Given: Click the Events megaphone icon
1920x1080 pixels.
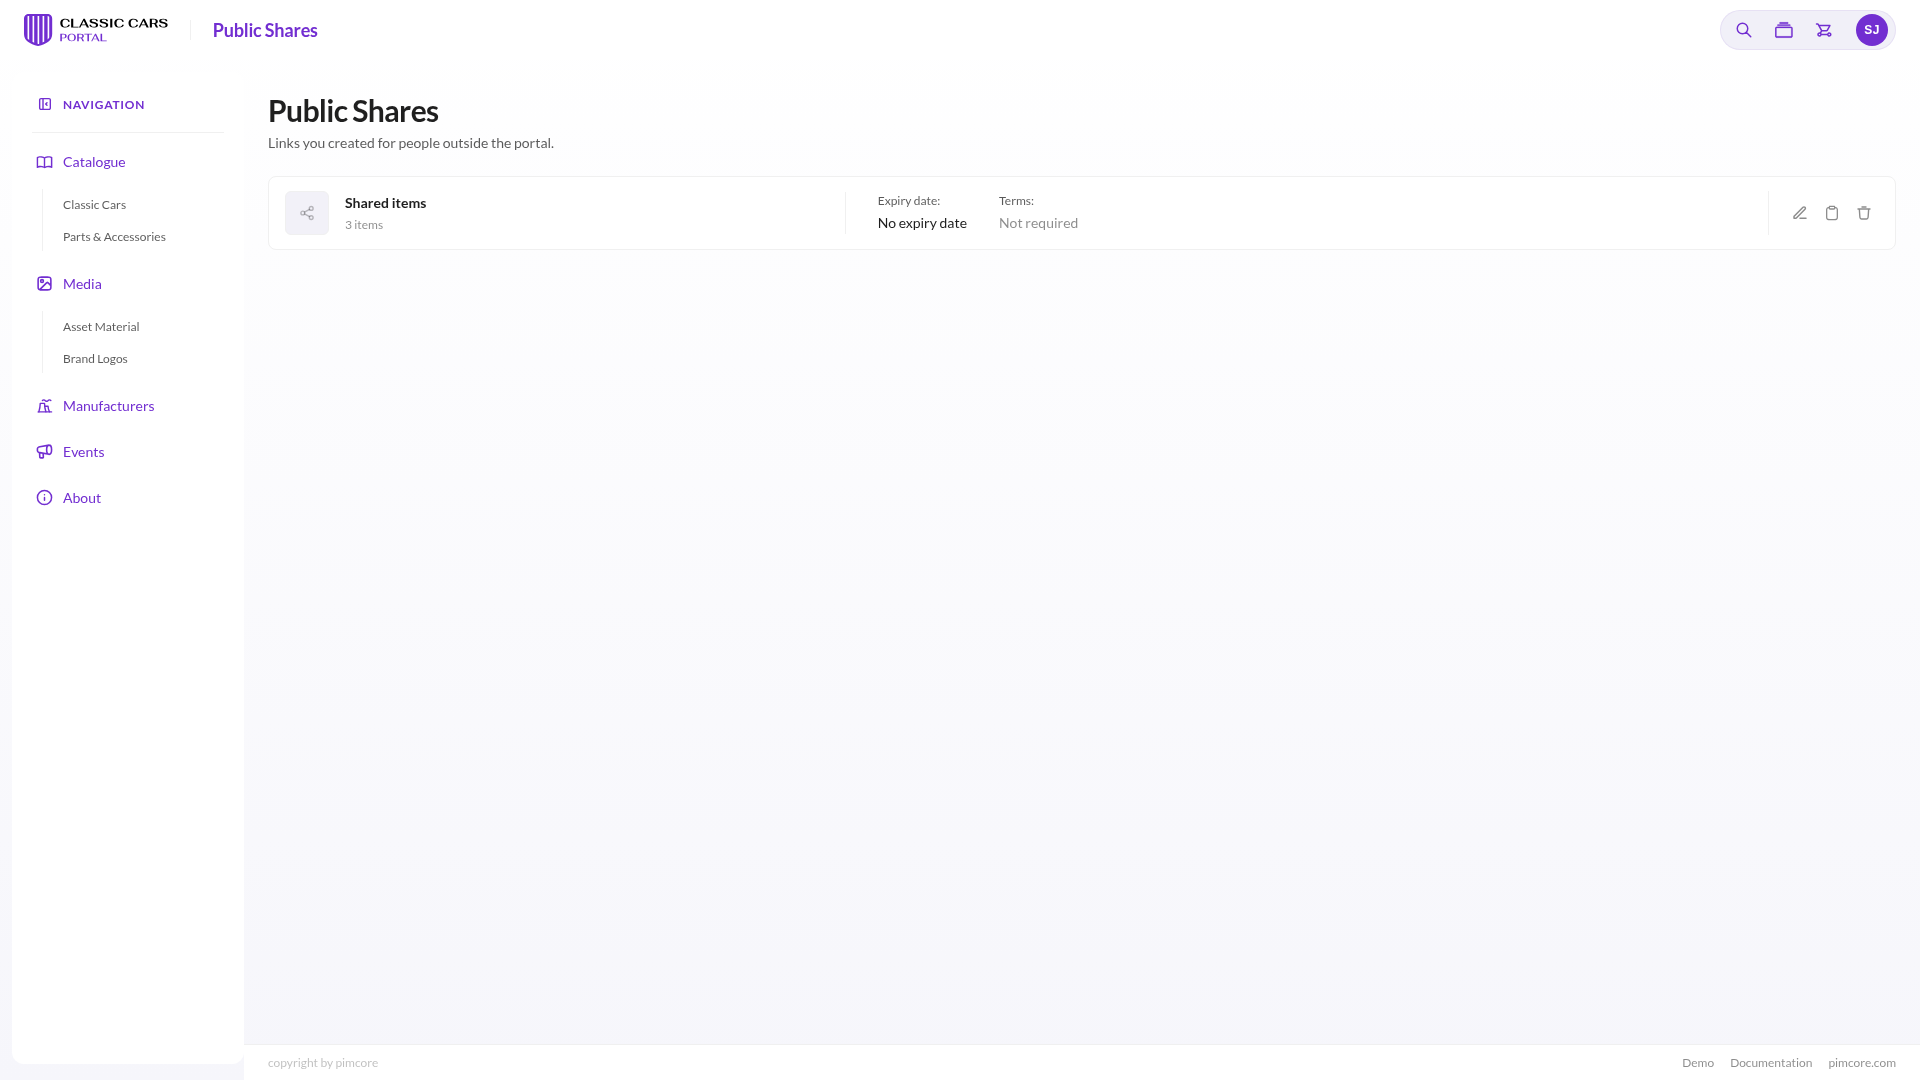Looking at the screenshot, I should [x=44, y=452].
